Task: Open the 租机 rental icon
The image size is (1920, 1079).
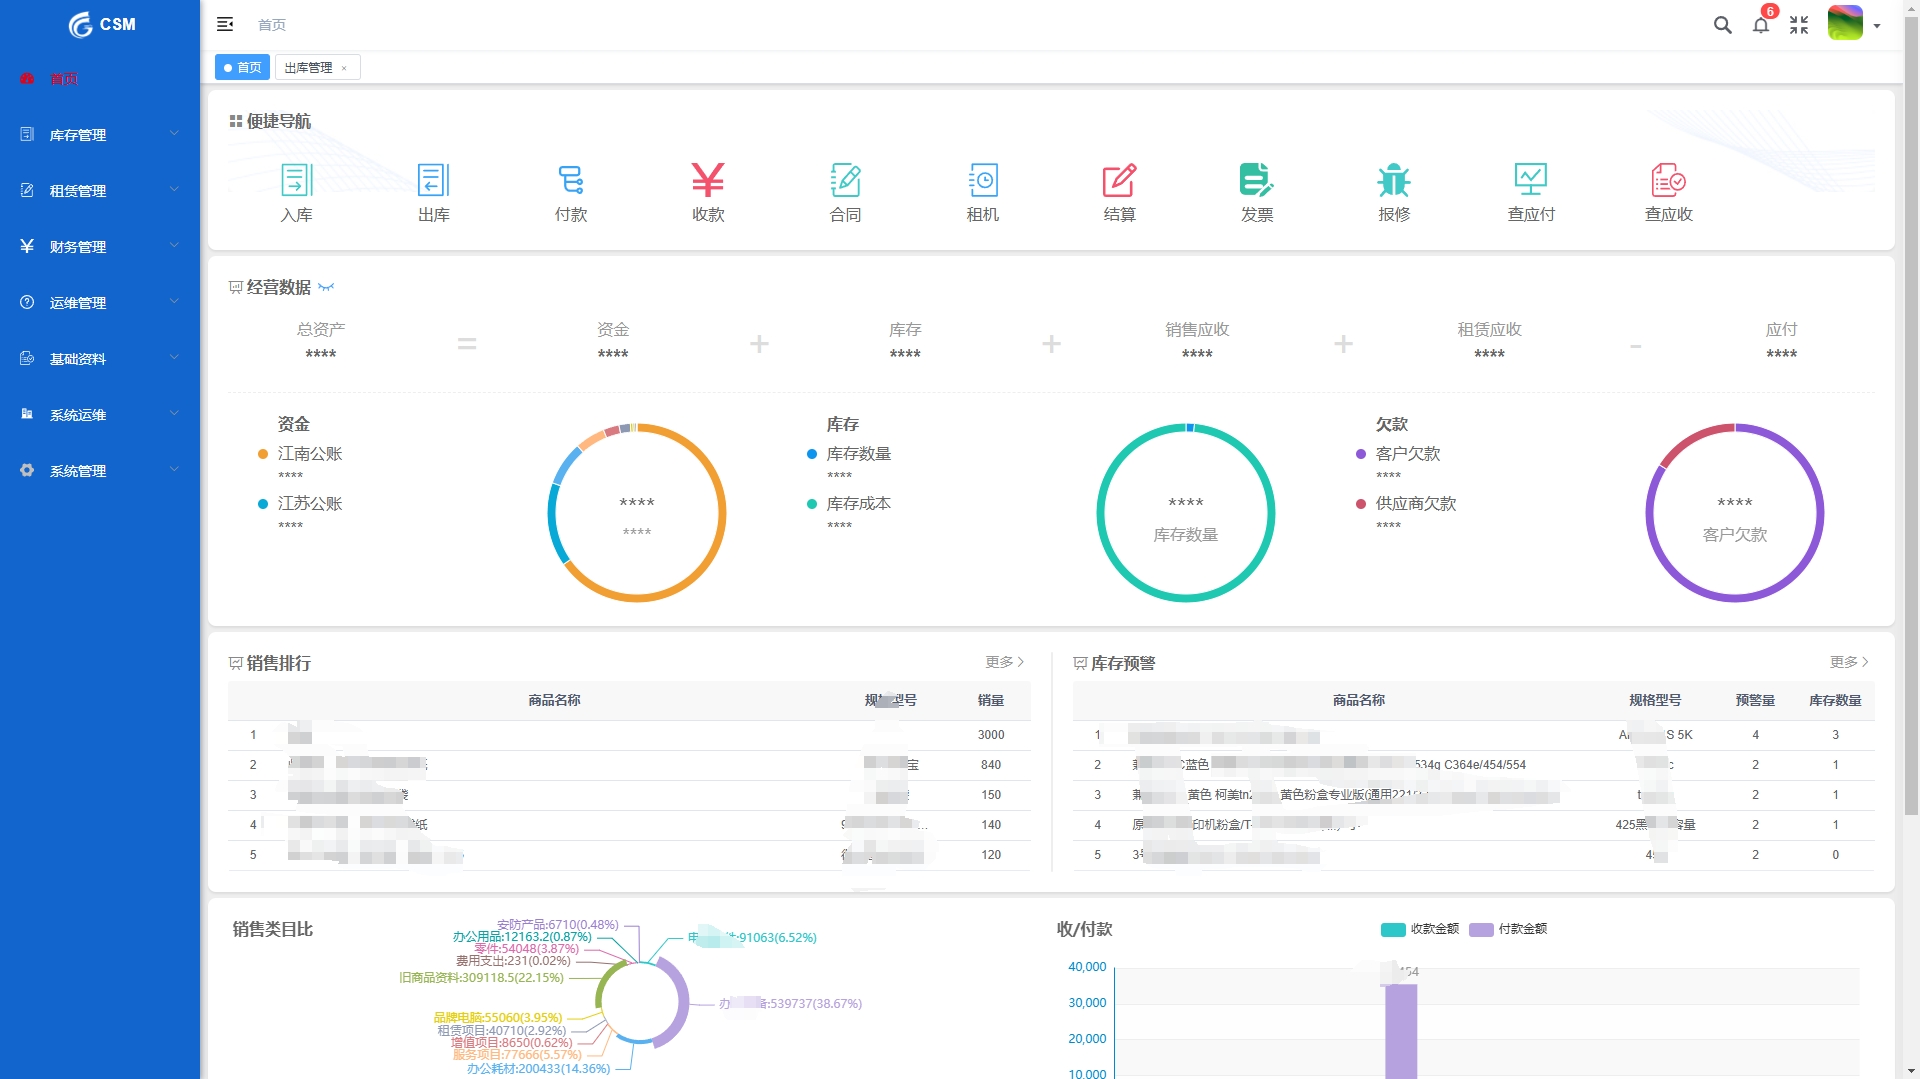Action: point(983,181)
